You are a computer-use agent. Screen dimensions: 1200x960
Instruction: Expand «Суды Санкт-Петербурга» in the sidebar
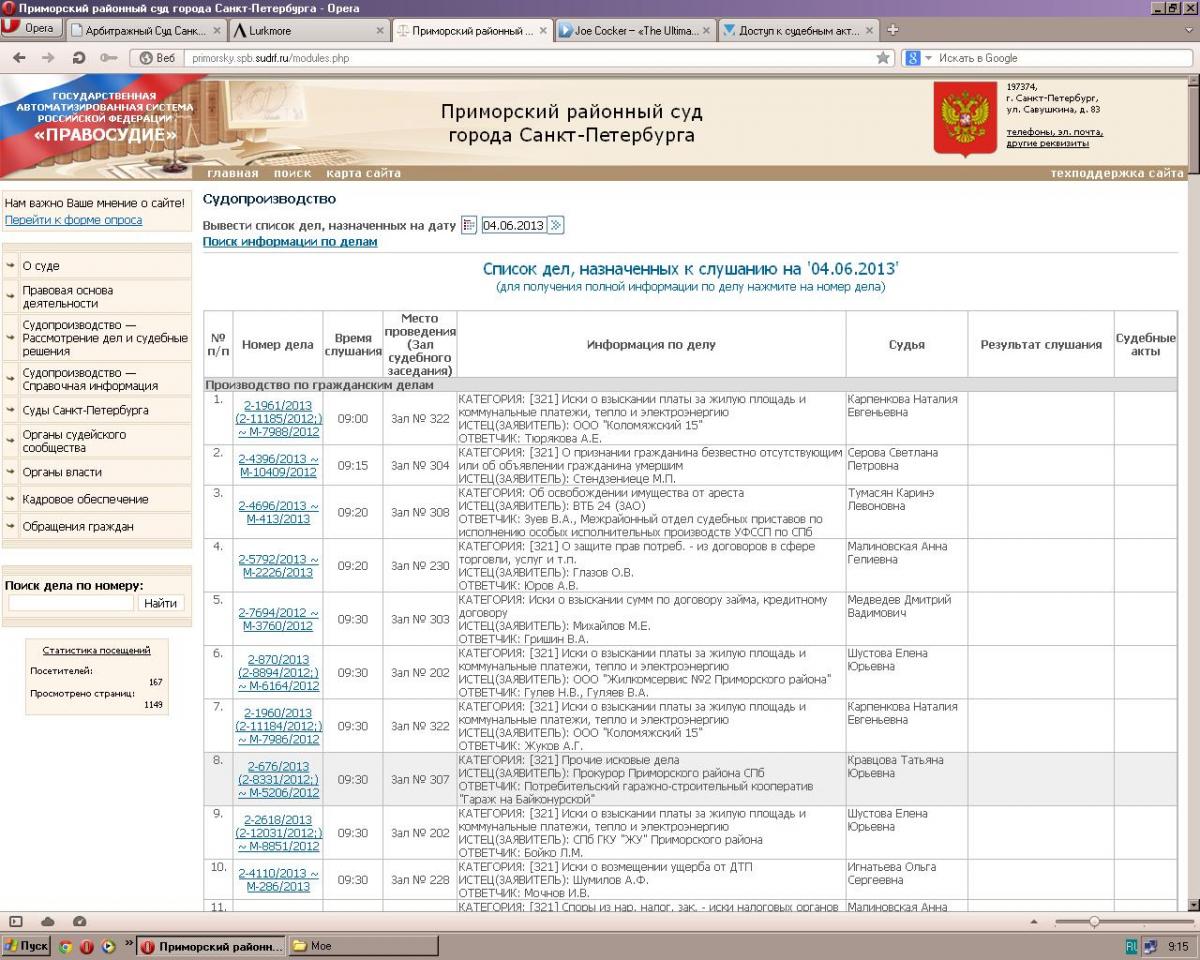(85, 410)
